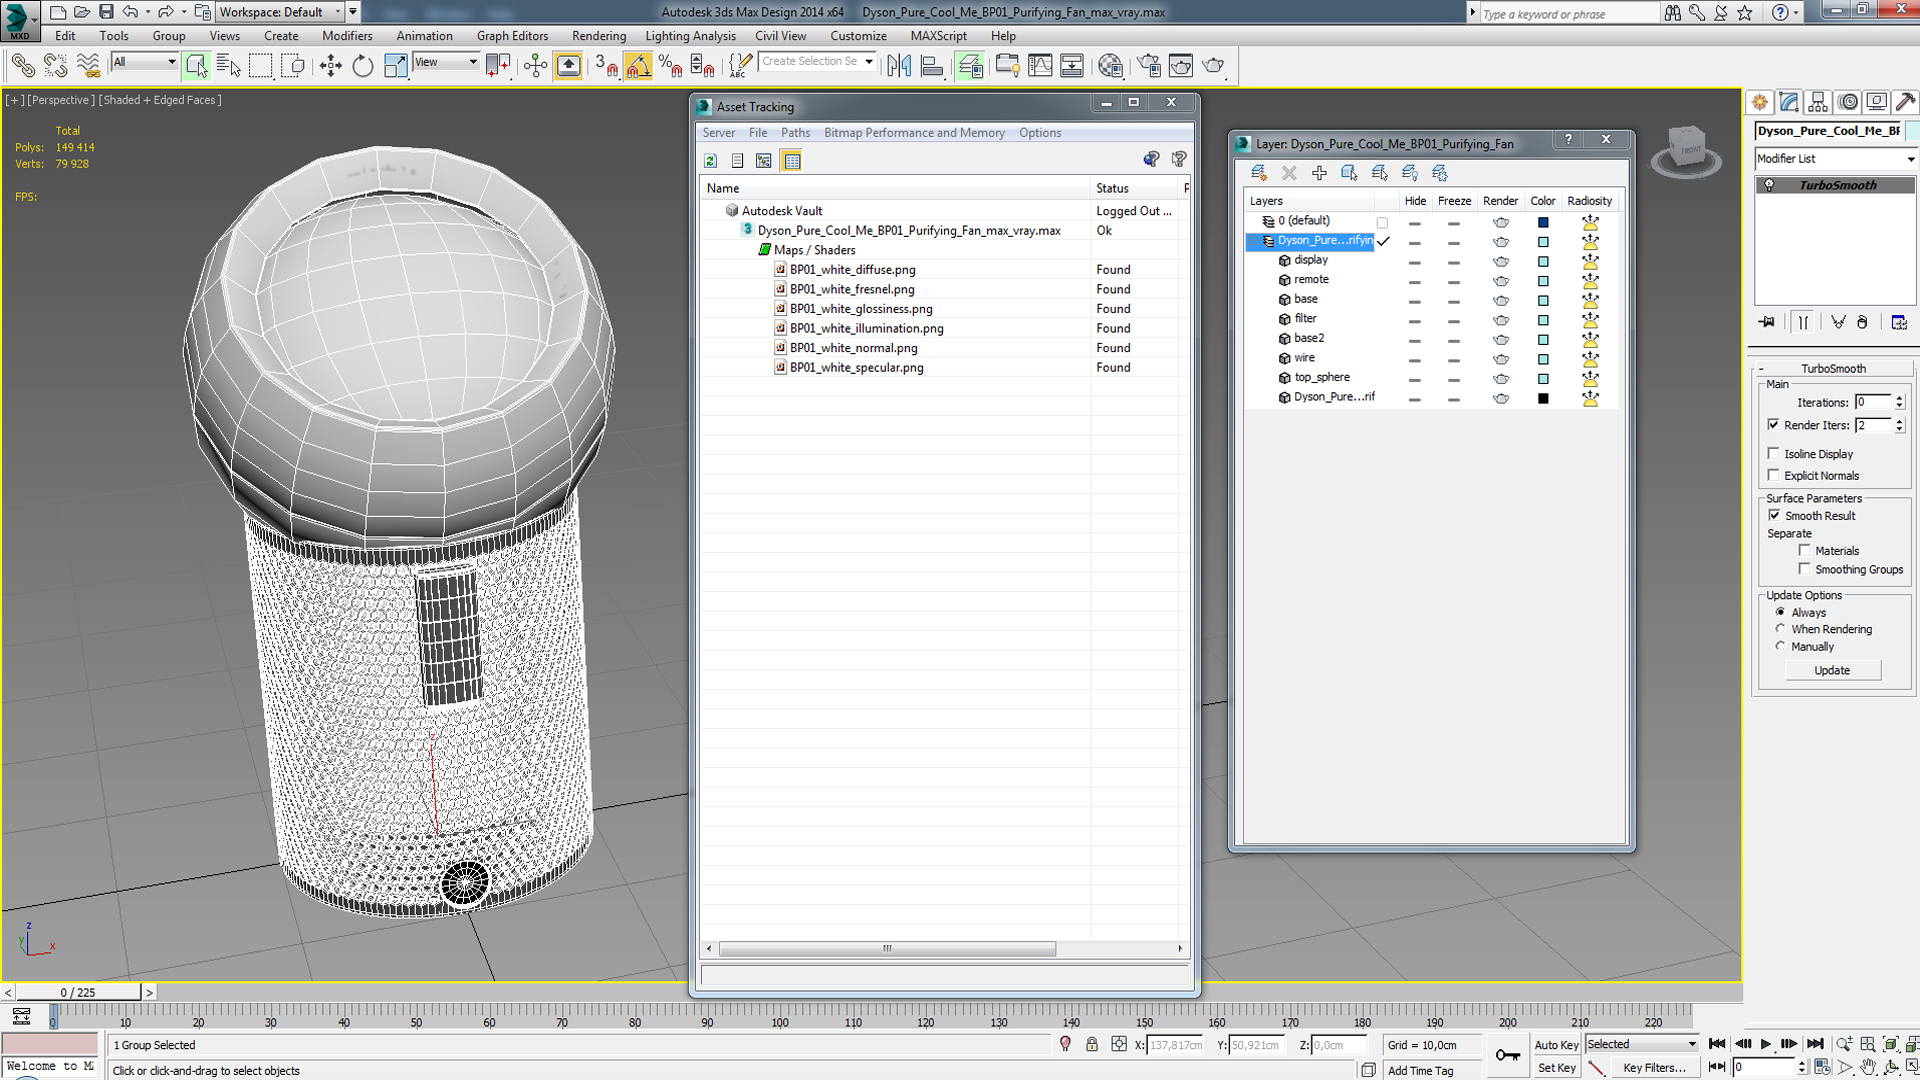Refresh the Asset Tracking list
1920x1080 pixels.
pyautogui.click(x=710, y=161)
